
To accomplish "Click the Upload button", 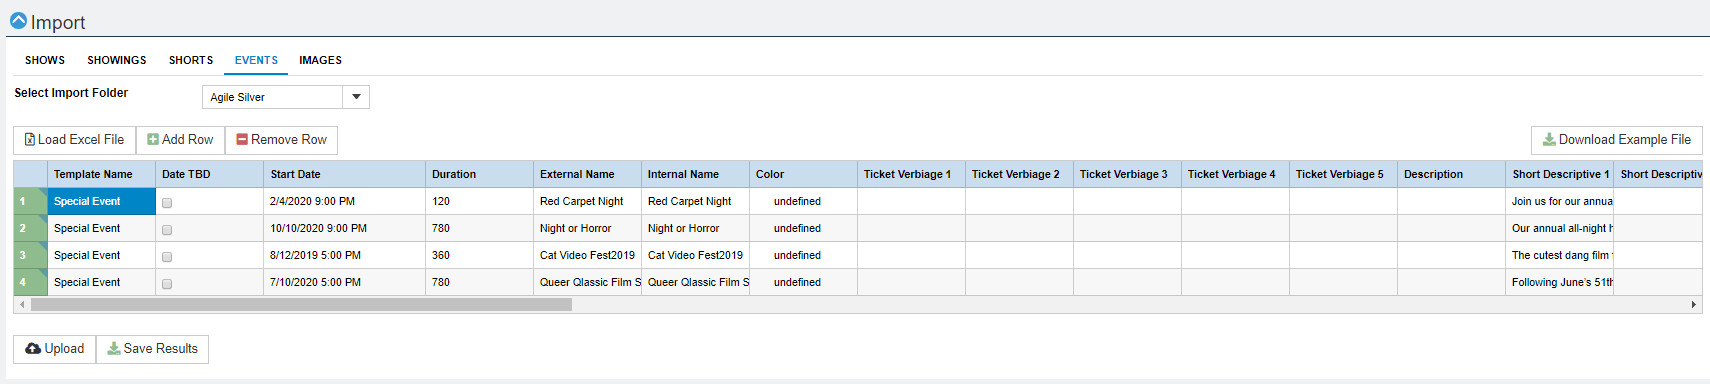I will pos(55,349).
